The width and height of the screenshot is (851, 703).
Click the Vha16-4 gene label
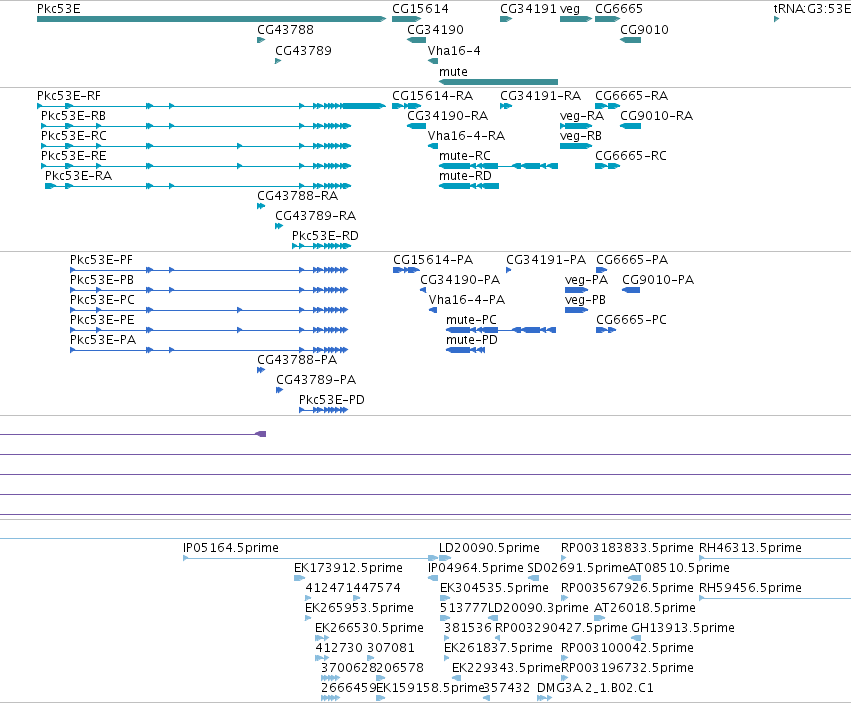(x=454, y=50)
